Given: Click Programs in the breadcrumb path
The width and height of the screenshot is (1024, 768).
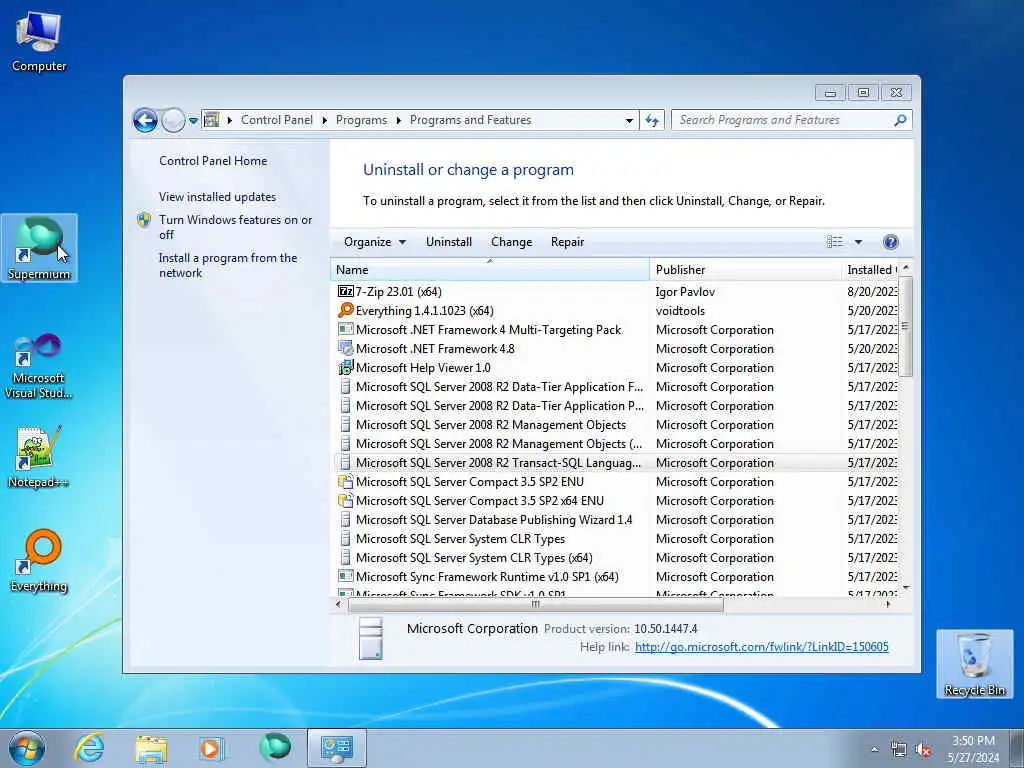Looking at the screenshot, I should (x=361, y=120).
